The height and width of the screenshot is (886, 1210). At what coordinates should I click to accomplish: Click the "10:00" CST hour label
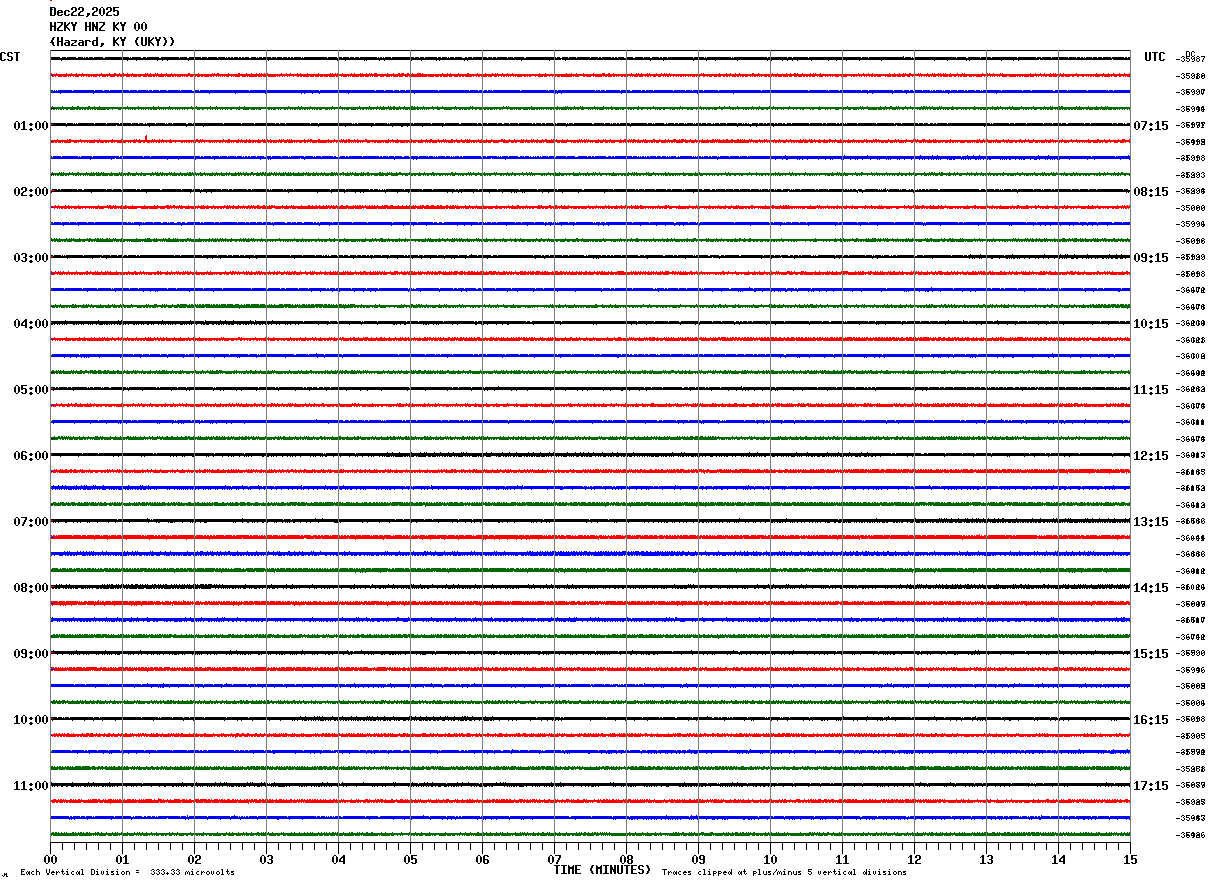31,720
